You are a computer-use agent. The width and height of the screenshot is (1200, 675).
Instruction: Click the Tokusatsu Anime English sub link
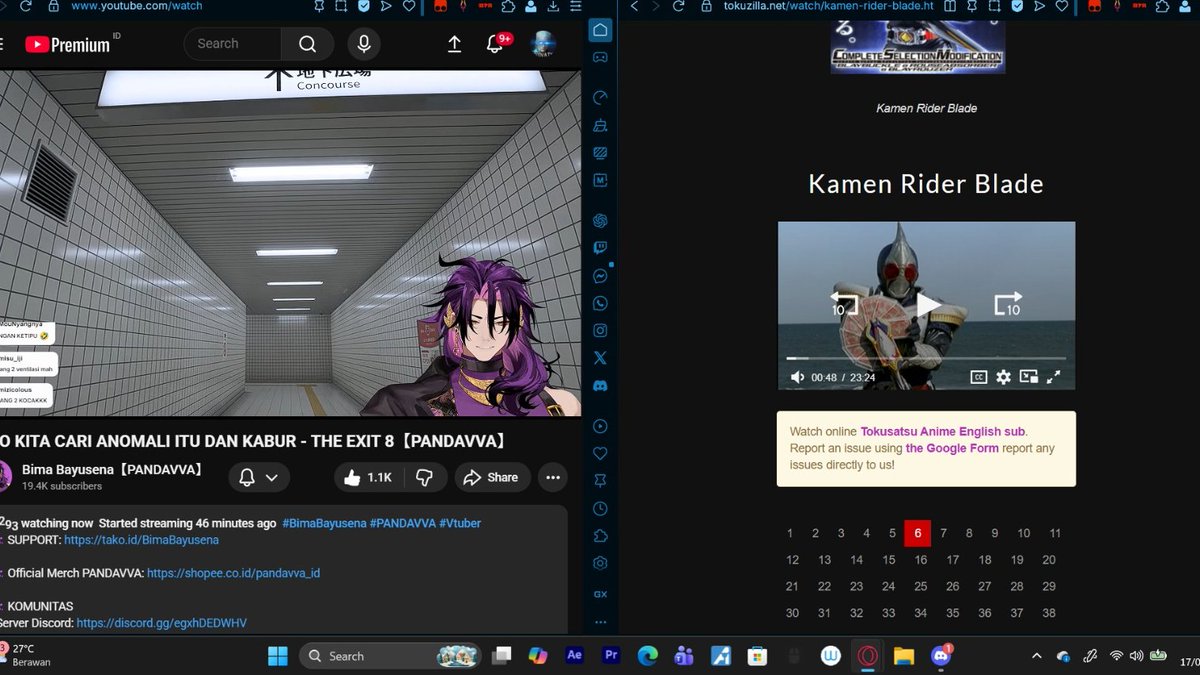[943, 432]
